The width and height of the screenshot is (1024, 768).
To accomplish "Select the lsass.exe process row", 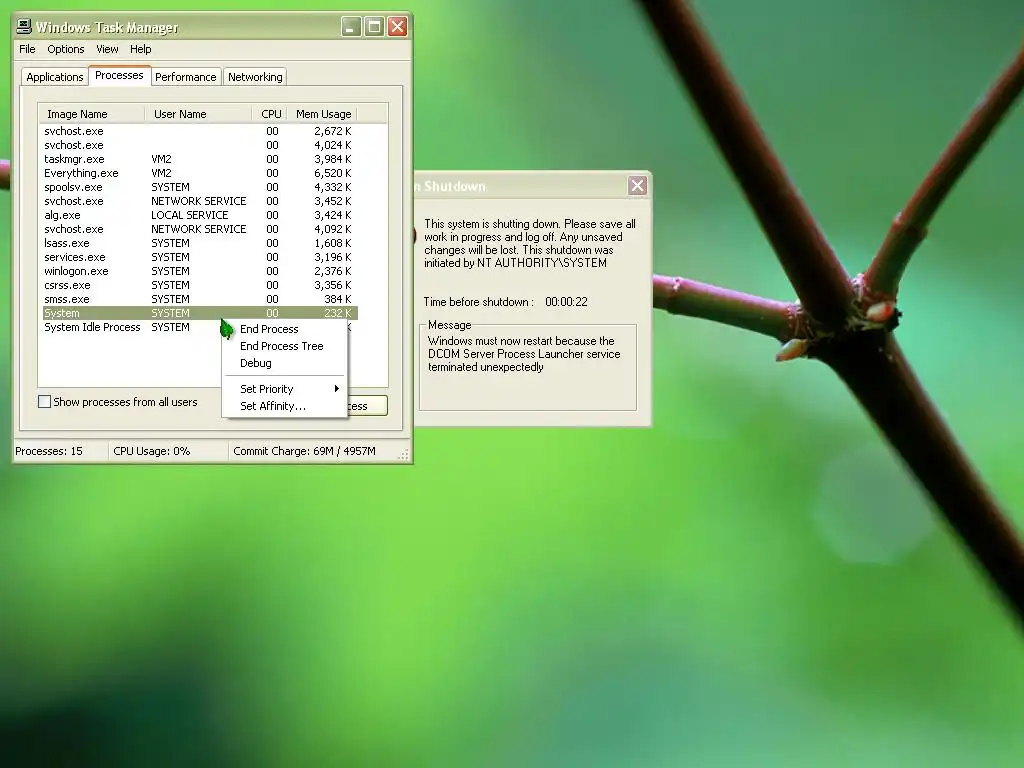I will (199, 243).
